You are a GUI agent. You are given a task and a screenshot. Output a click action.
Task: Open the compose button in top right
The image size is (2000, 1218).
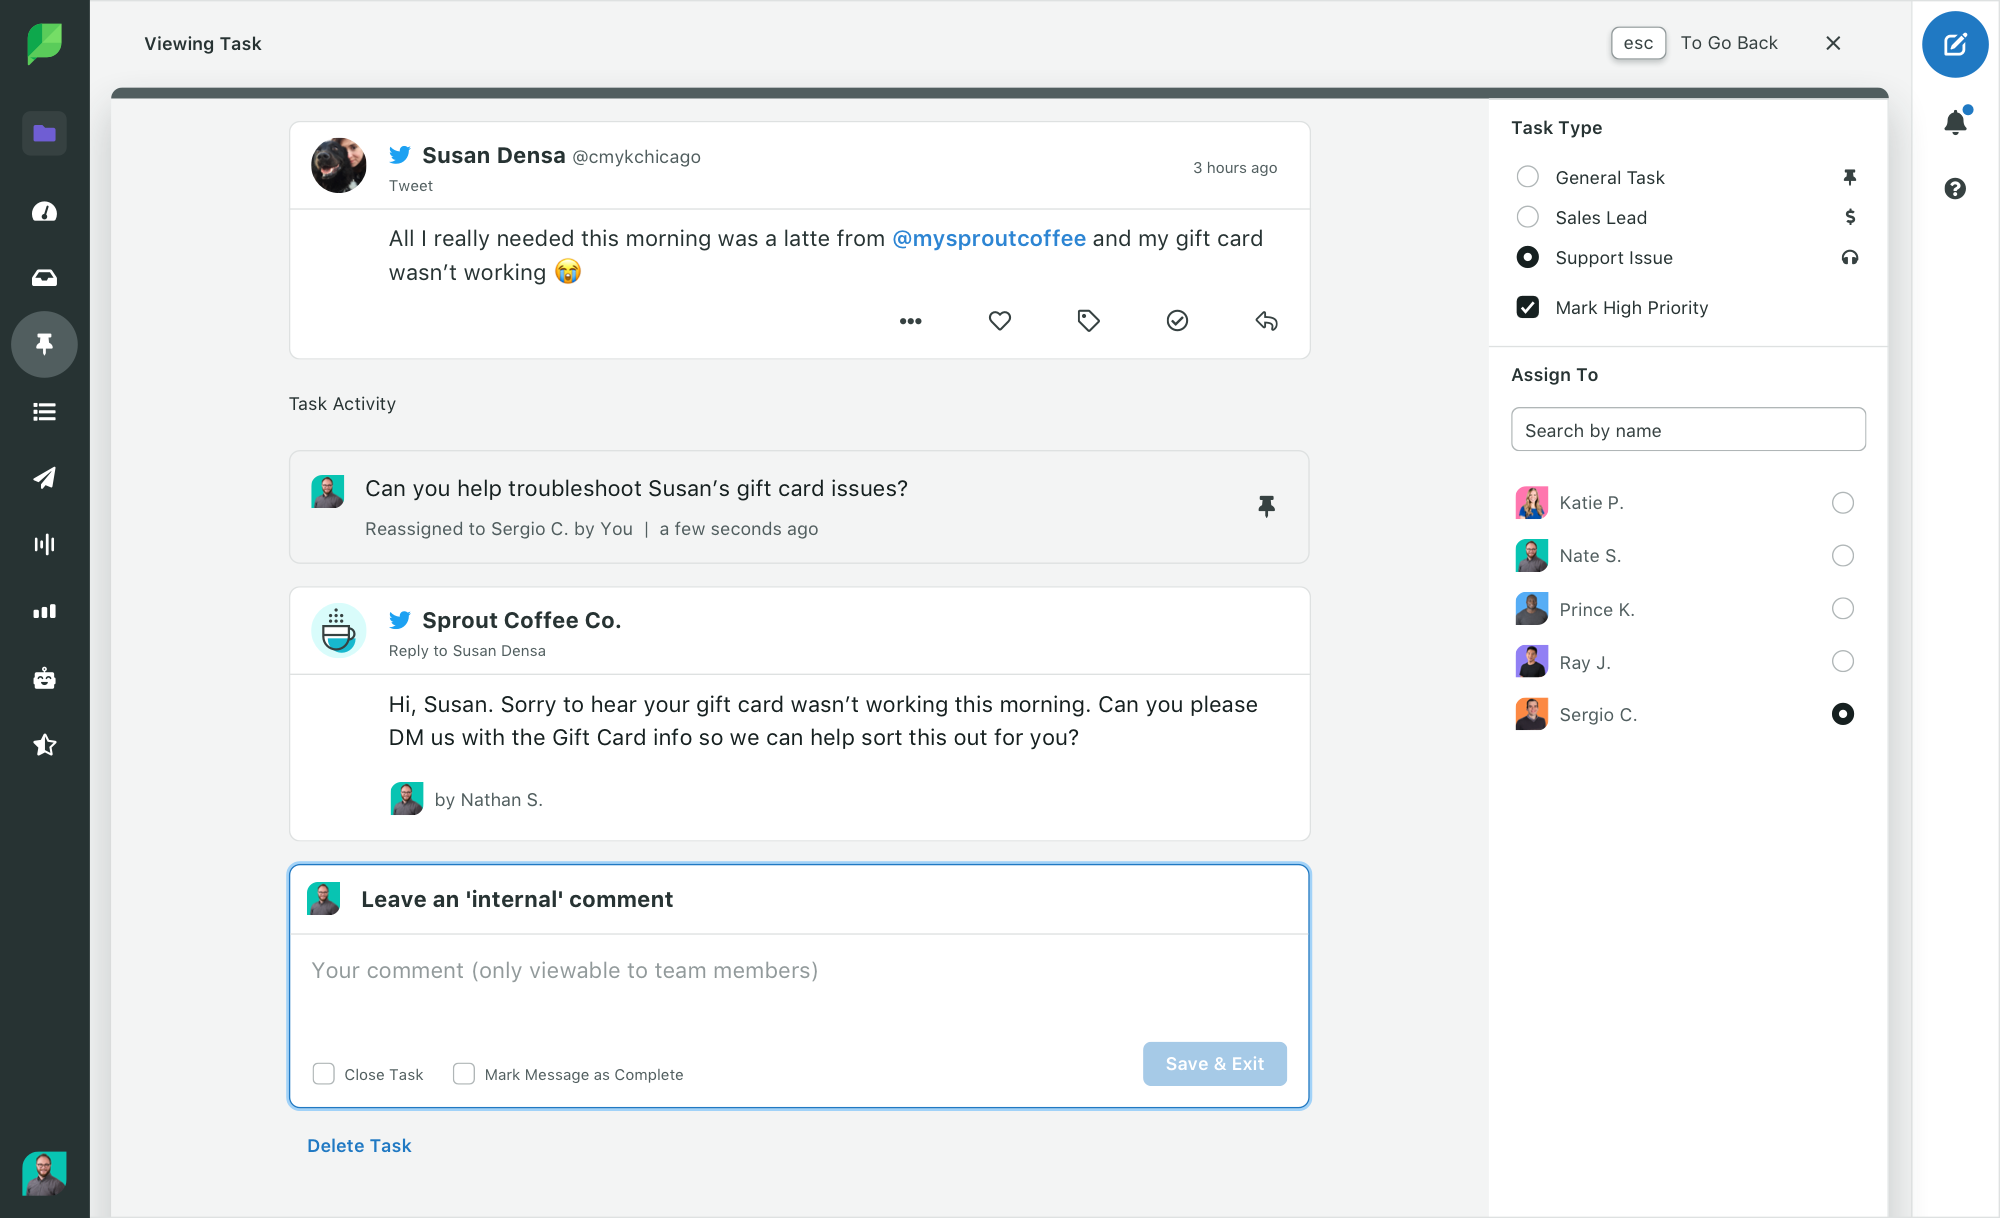(x=1954, y=44)
